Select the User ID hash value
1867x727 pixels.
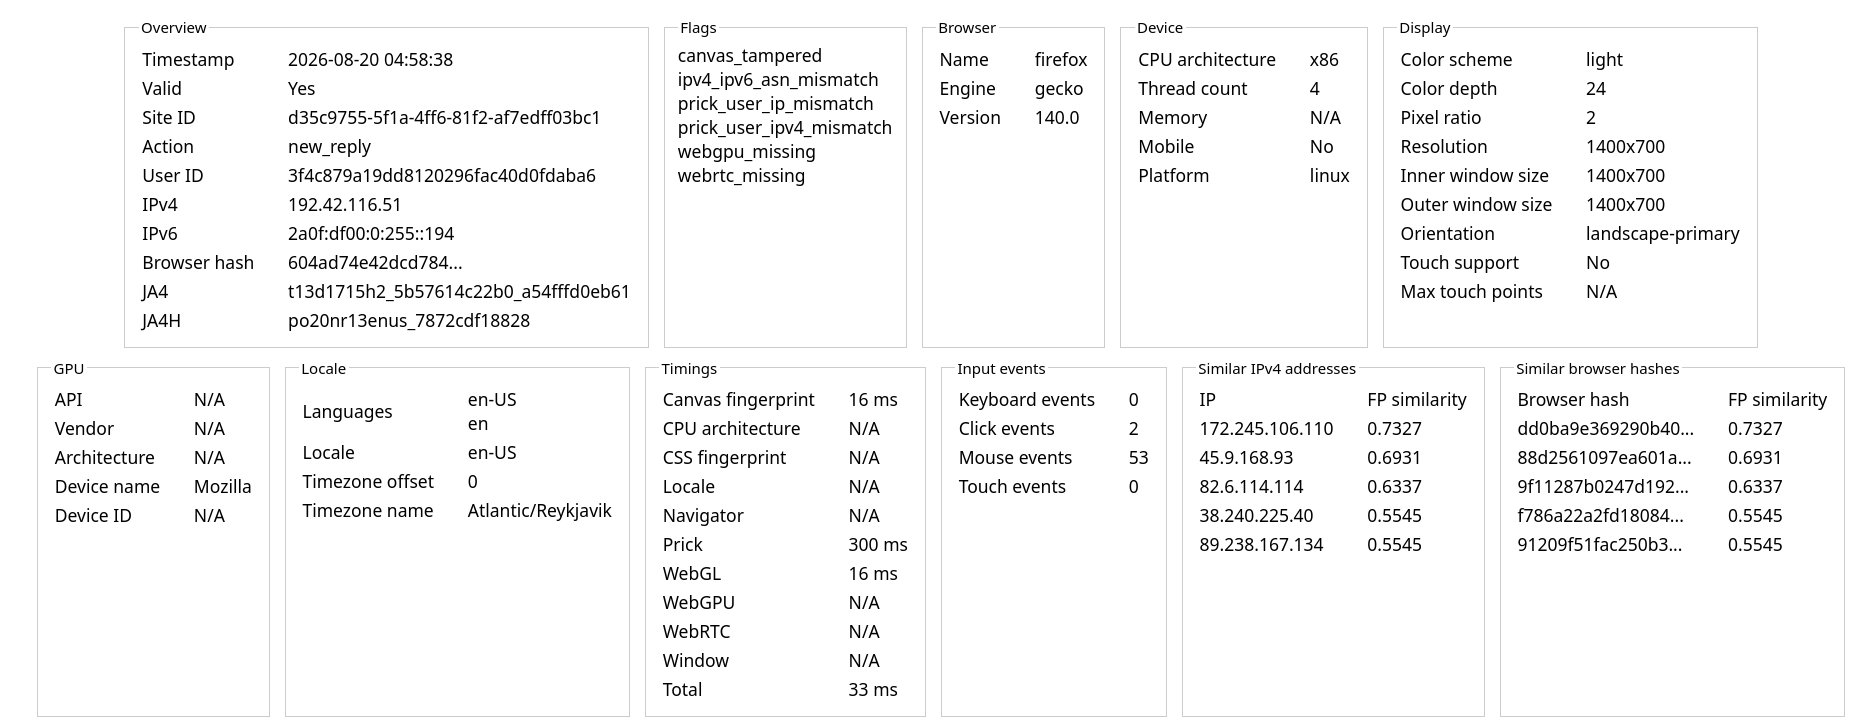coord(441,176)
